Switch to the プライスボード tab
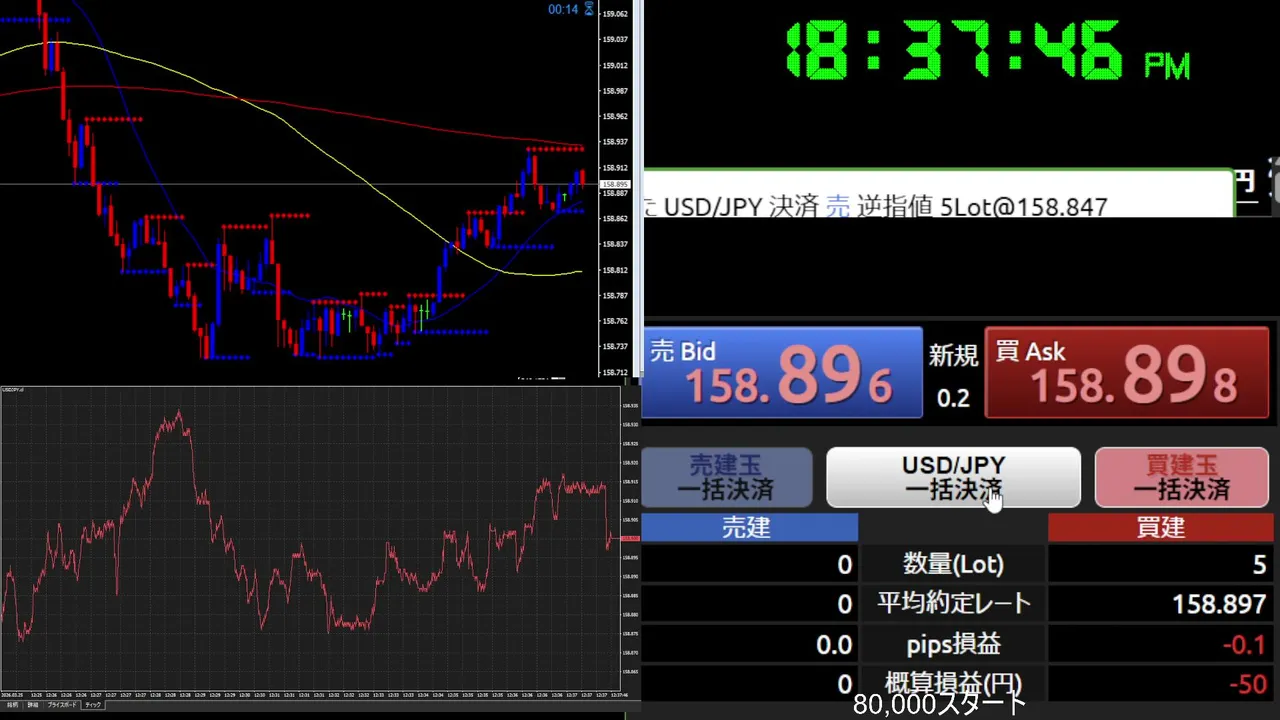The image size is (1280, 720). (62, 705)
